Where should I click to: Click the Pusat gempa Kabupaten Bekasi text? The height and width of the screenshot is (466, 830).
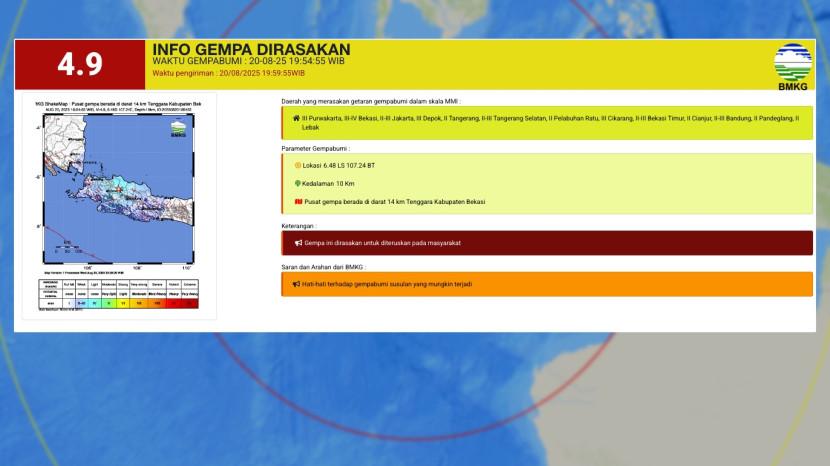coord(394,202)
